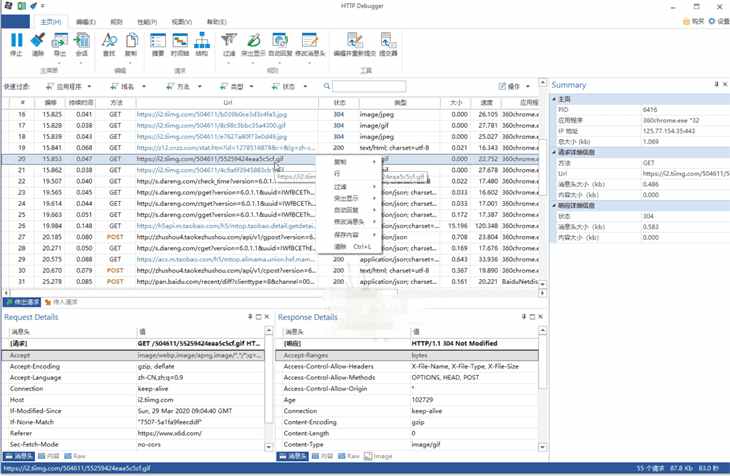Open the Status quick filter dropdown
The width and height of the screenshot is (730, 476).
(x=289, y=86)
